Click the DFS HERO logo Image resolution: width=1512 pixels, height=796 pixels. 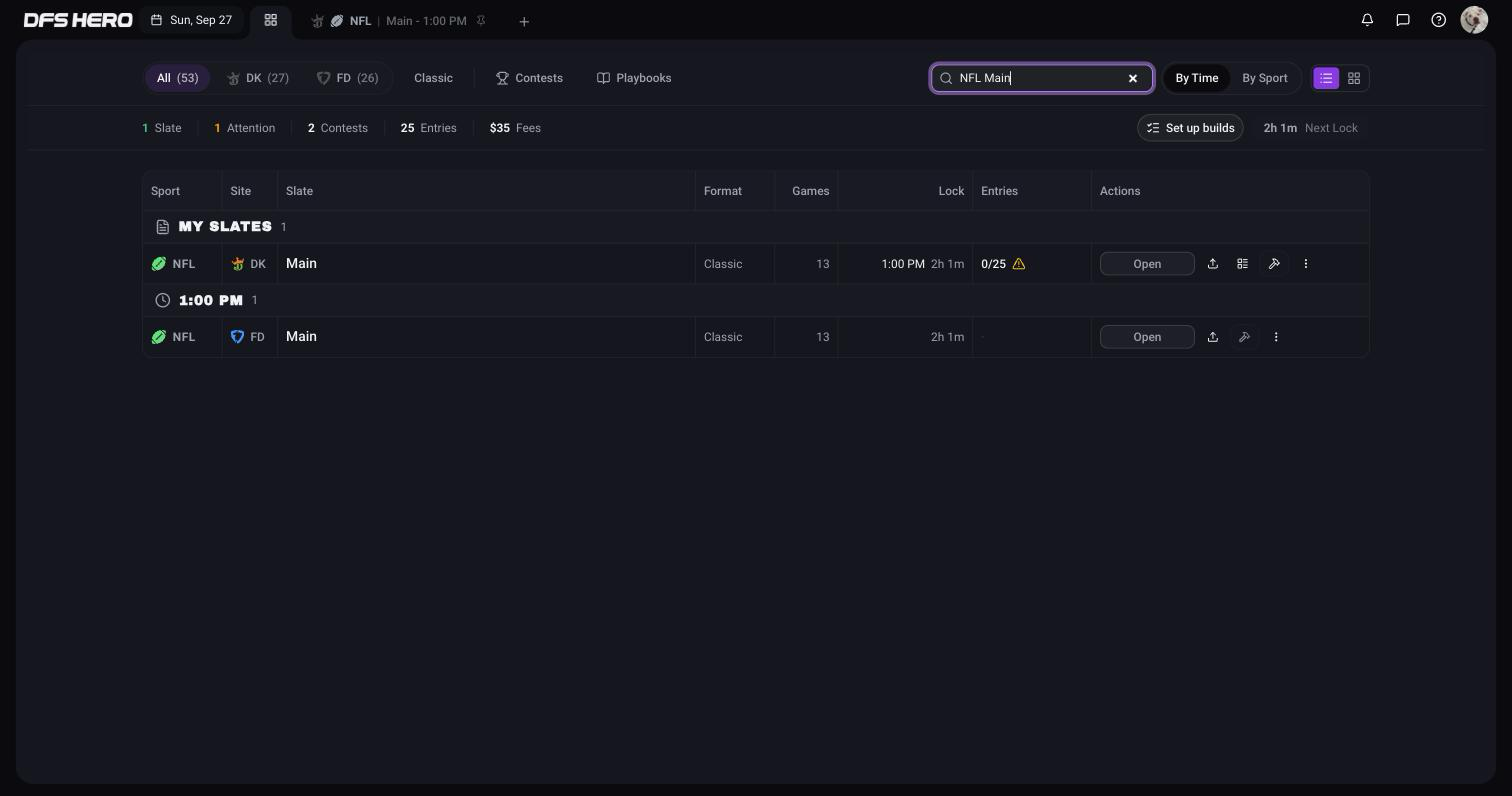point(78,20)
